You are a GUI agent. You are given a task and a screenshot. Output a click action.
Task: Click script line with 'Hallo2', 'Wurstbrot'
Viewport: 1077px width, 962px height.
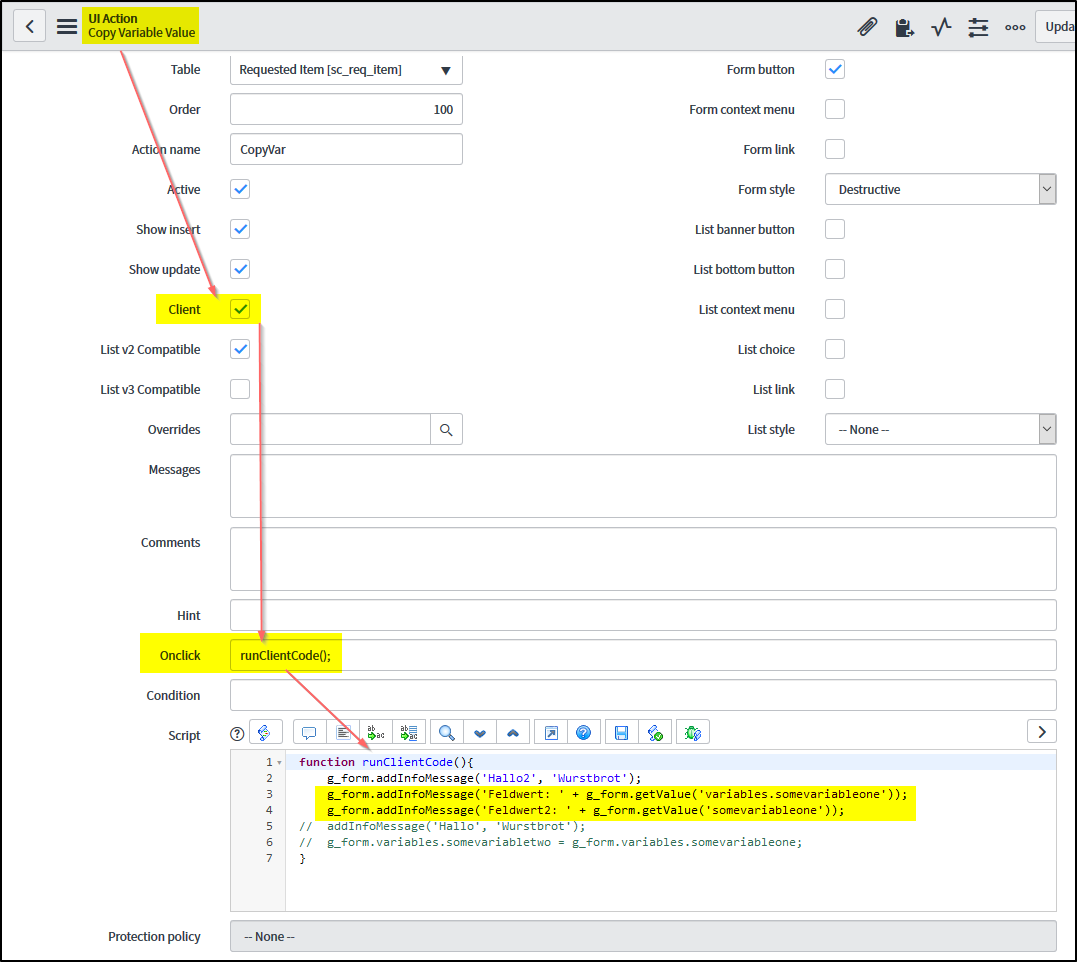coord(484,778)
